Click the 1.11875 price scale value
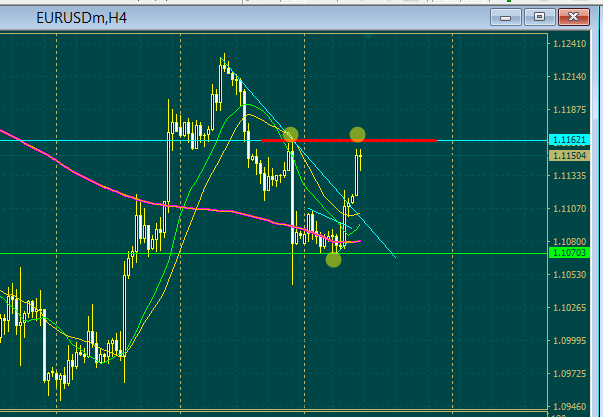Image resolution: width=603 pixels, height=417 pixels. click(570, 110)
